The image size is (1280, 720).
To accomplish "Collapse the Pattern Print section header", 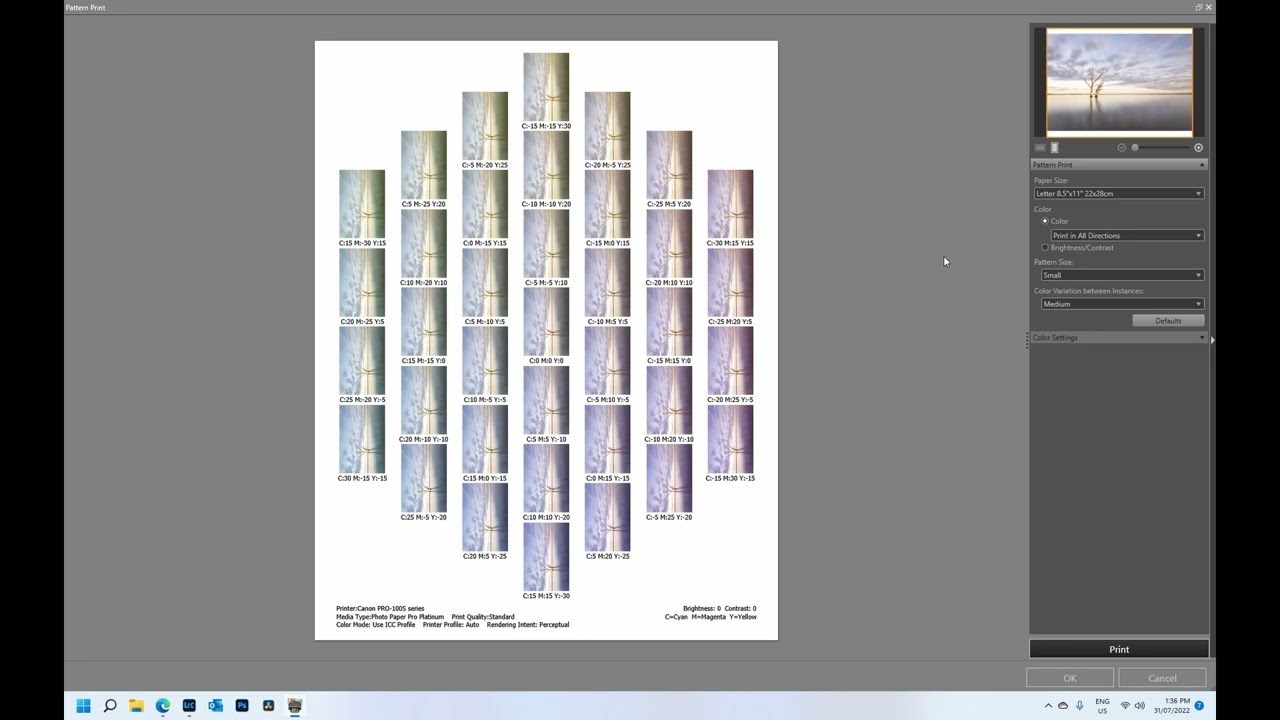I will point(1118,164).
